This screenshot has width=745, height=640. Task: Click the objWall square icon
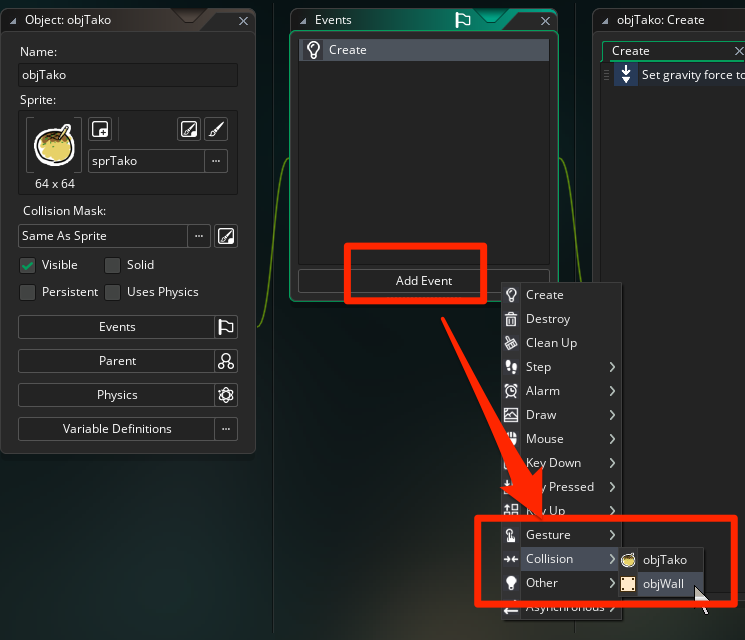tap(628, 584)
